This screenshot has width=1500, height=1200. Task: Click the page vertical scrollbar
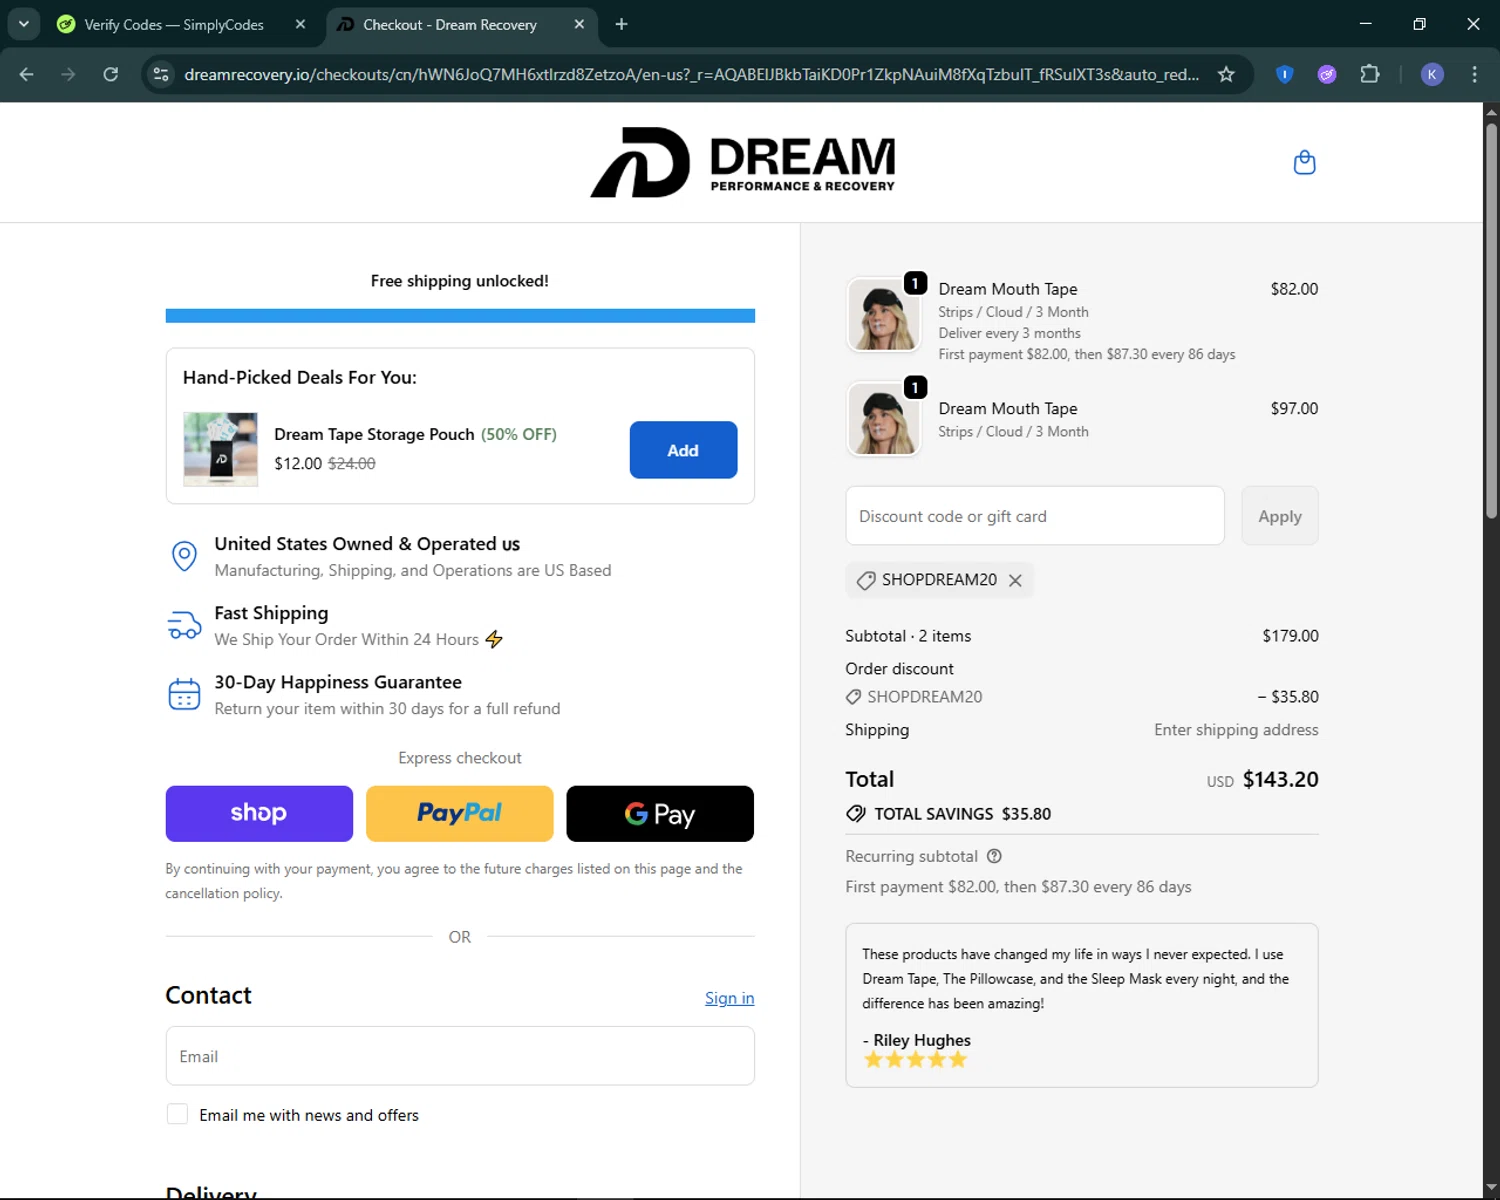coord(1491,320)
